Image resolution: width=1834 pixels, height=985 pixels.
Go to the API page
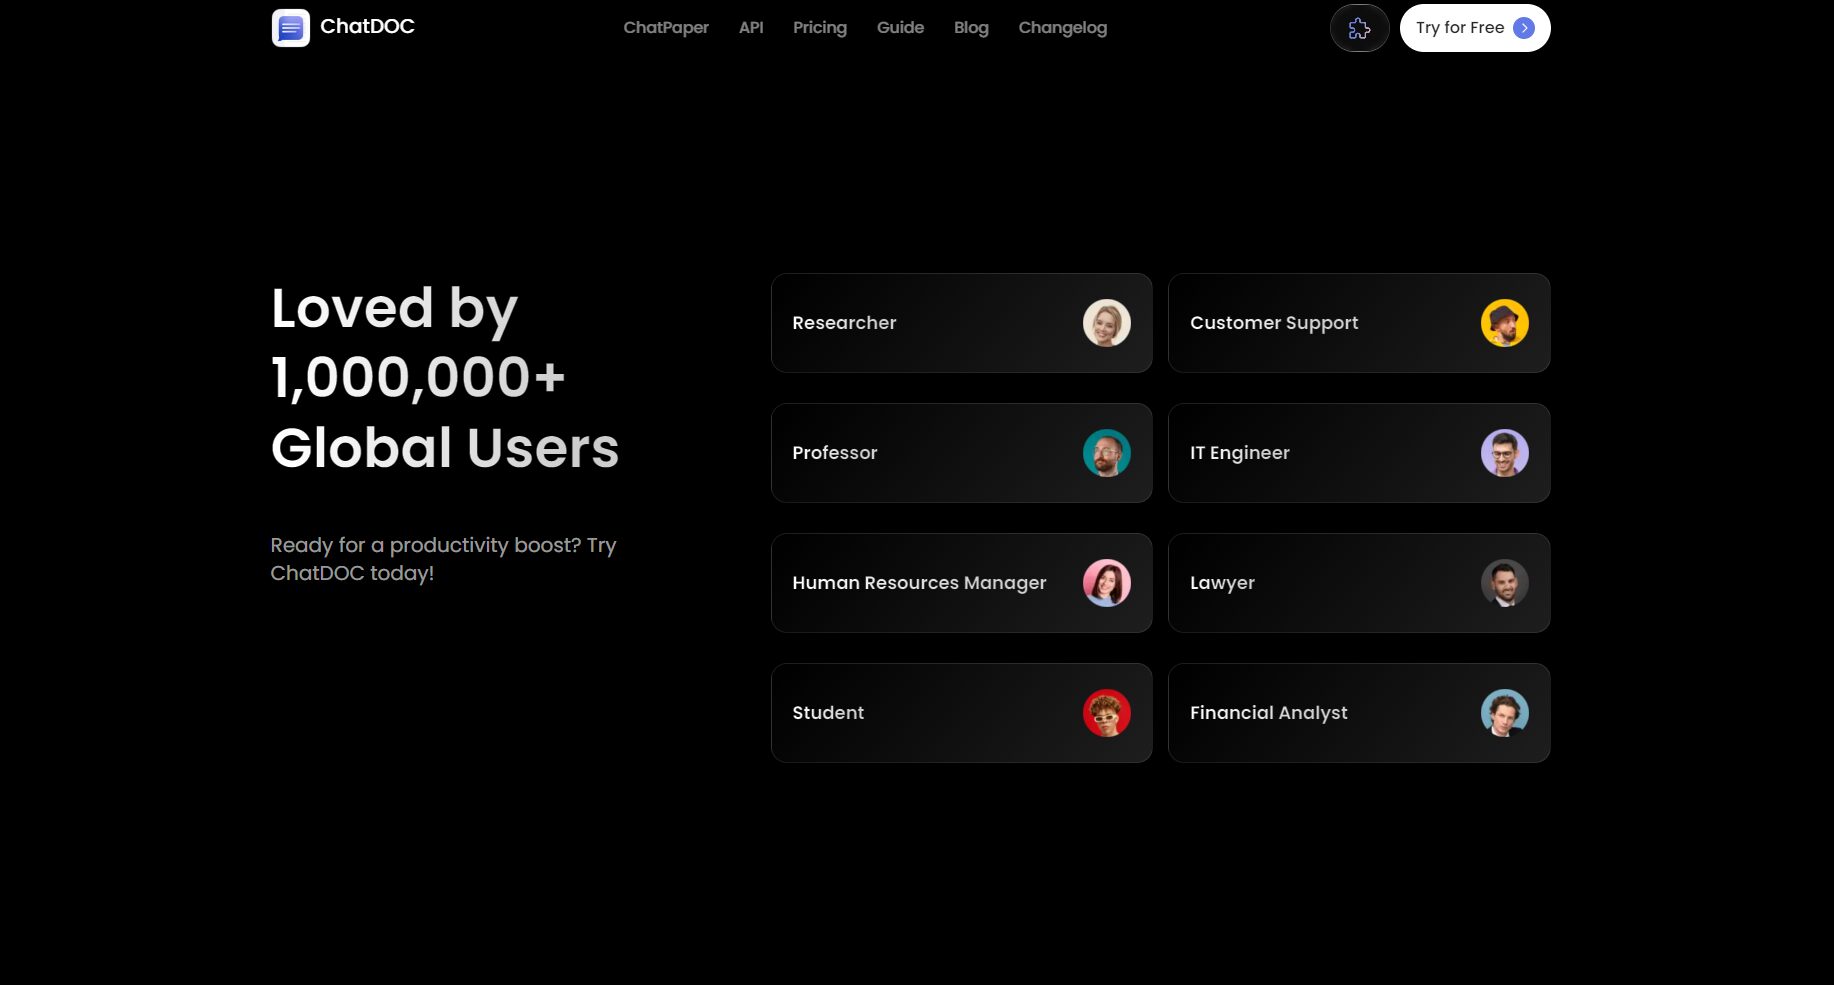pos(751,28)
